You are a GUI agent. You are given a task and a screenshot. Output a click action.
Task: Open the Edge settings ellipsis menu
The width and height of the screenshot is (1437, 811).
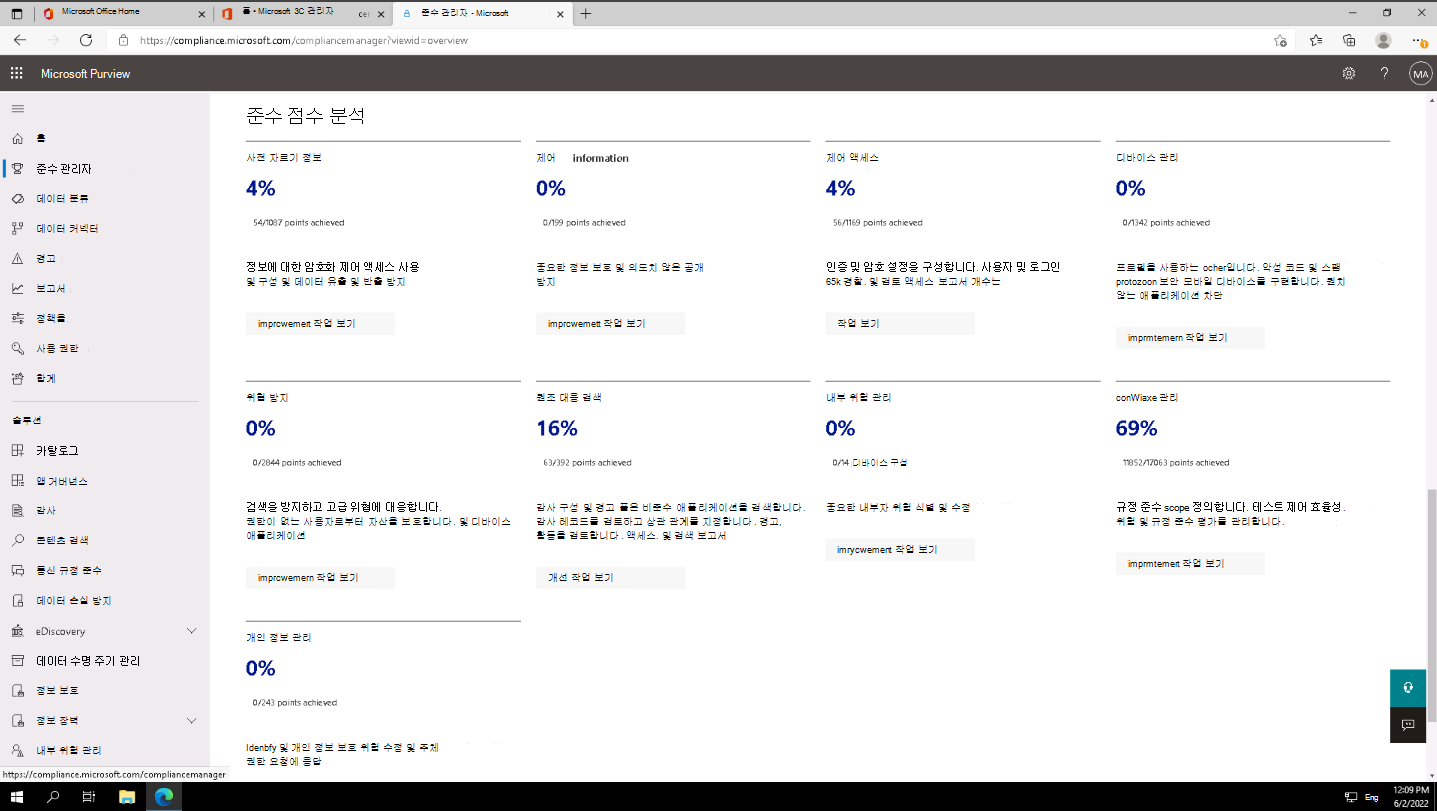coord(1419,40)
